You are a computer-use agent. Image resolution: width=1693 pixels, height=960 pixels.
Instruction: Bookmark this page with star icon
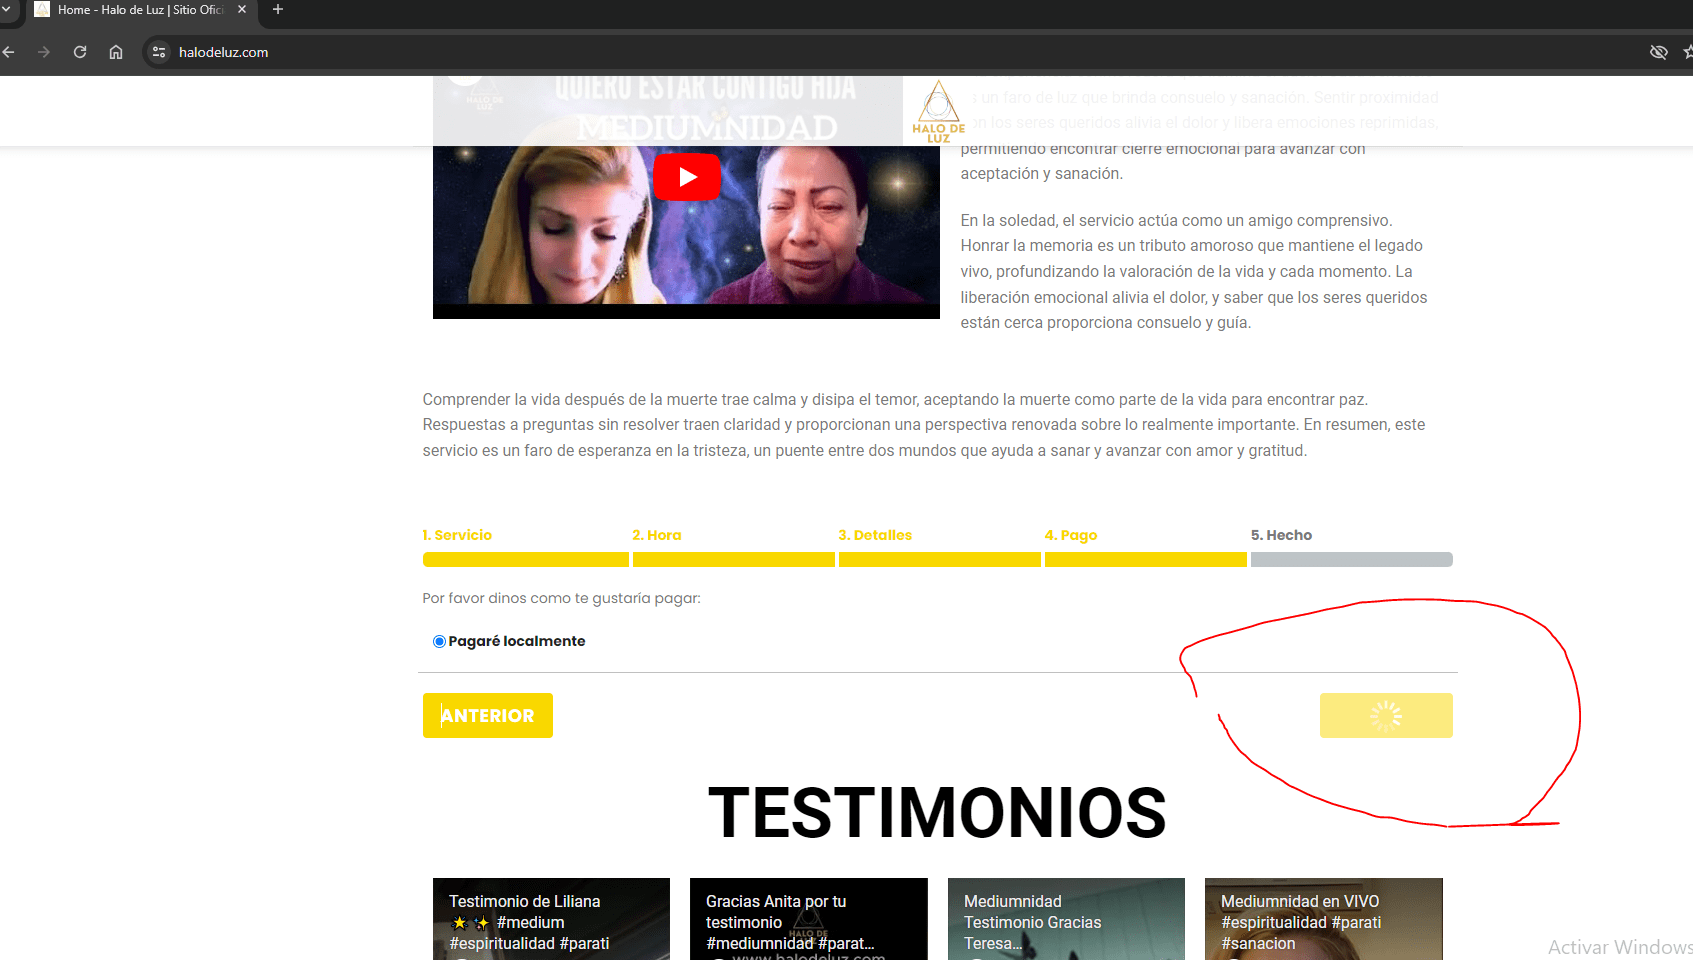pyautogui.click(x=1688, y=52)
